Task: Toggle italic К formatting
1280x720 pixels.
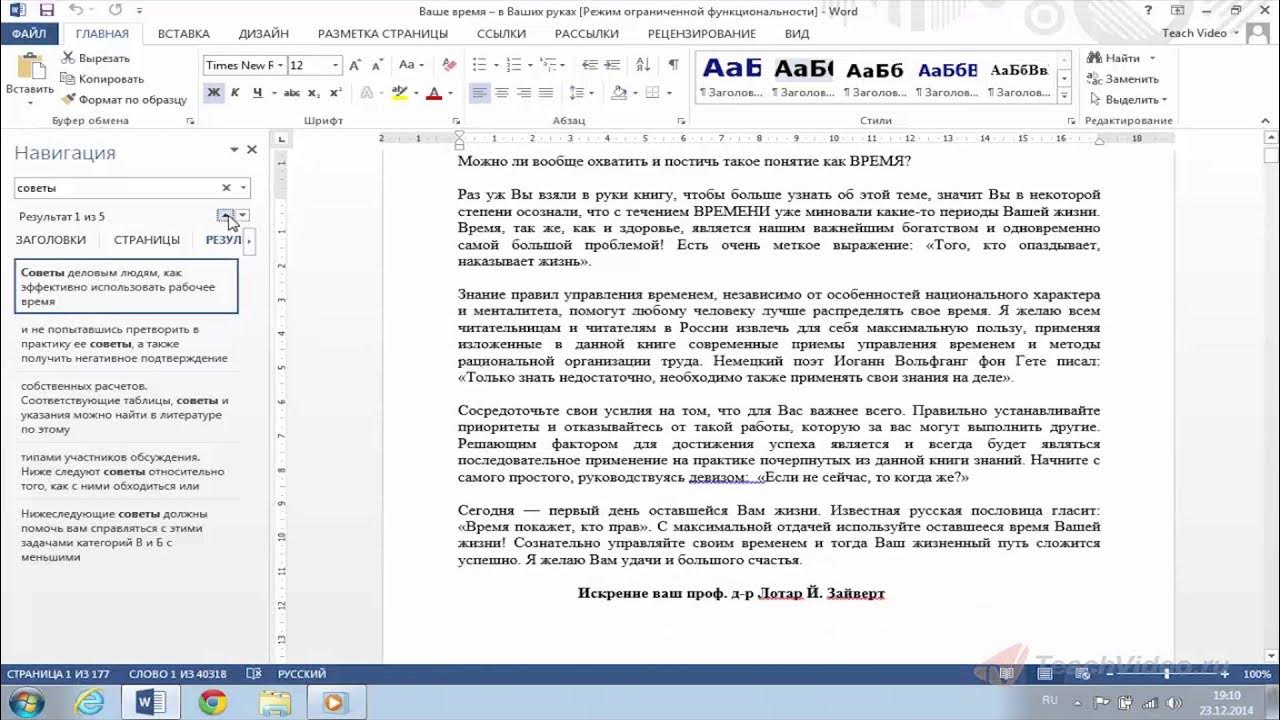Action: 236,93
